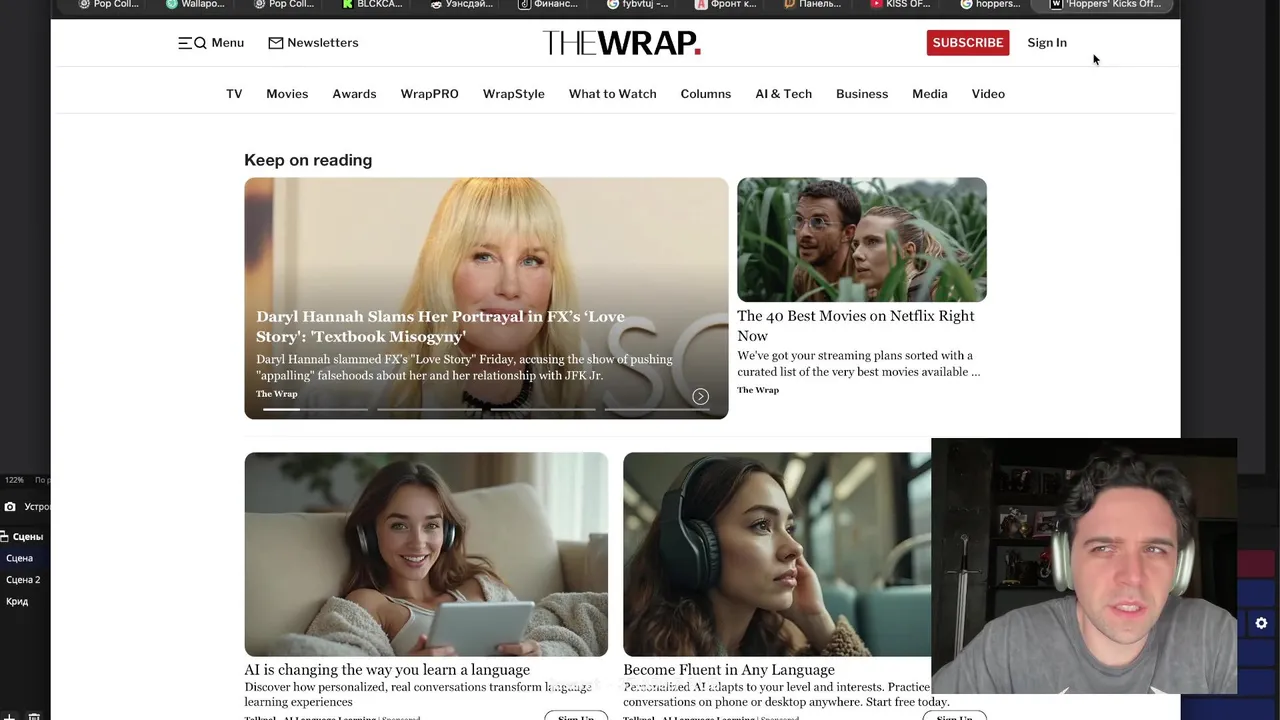
Task: Open 40 Best Movies on Netflix headline
Action: tap(856, 326)
